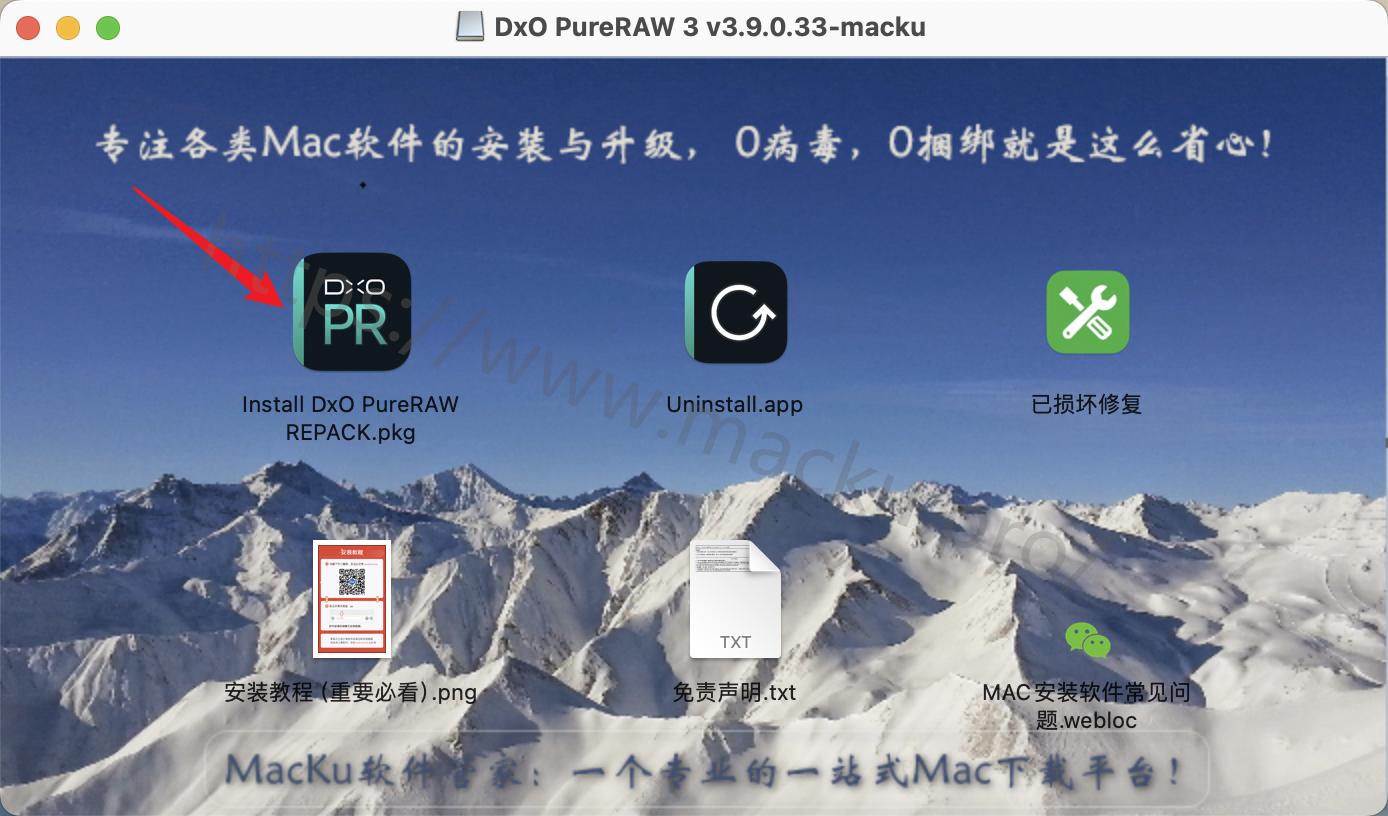
Task: Close the disk image window
Action: [x=28, y=28]
